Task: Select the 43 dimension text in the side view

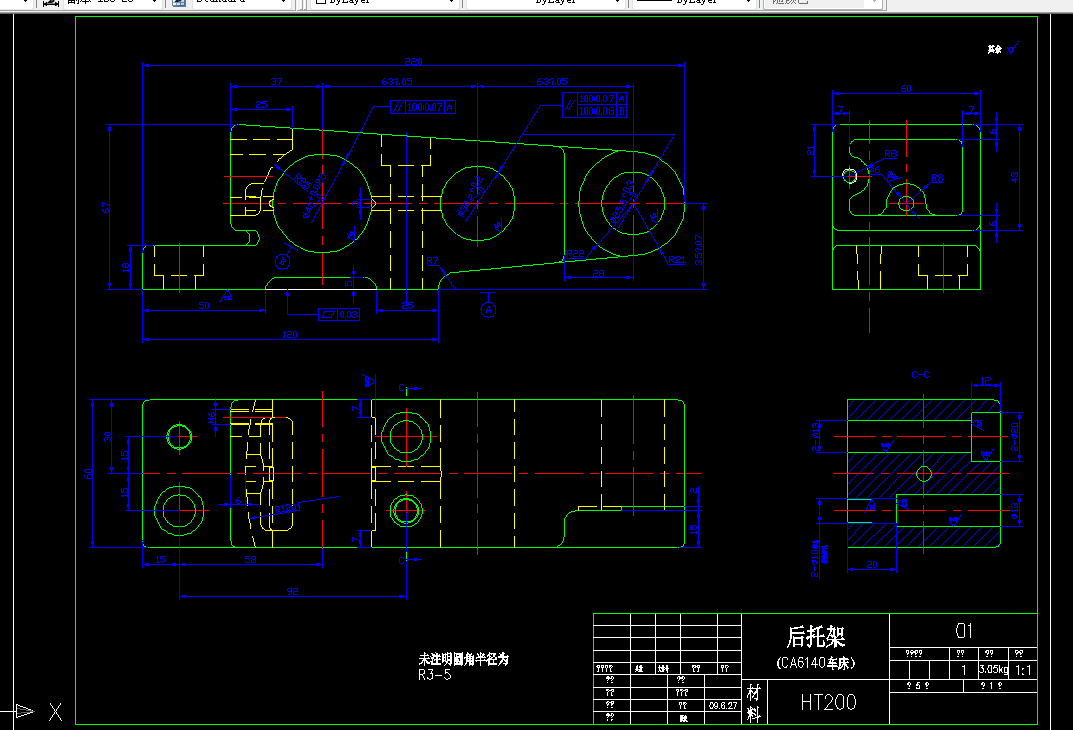Action: tap(1014, 177)
